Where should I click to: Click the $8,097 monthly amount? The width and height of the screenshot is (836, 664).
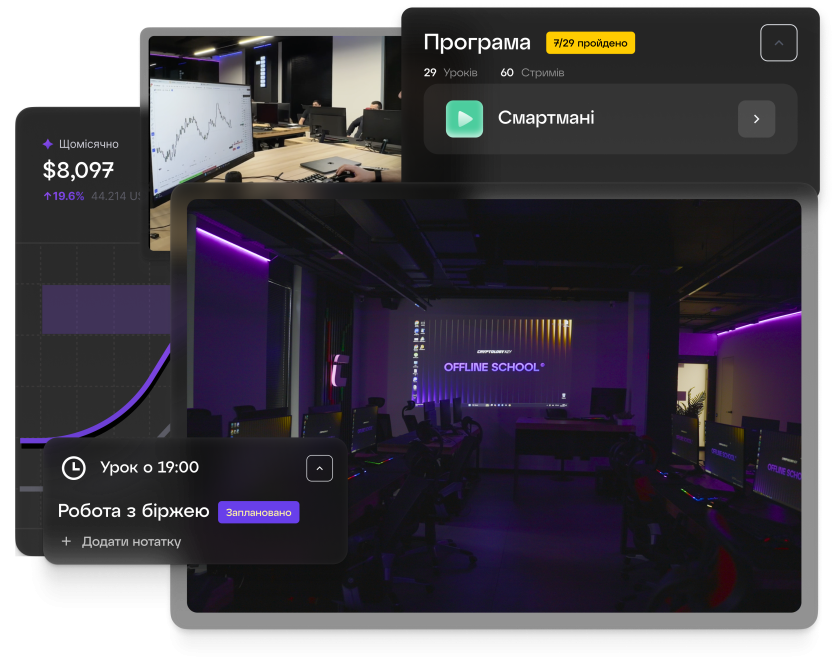point(78,170)
